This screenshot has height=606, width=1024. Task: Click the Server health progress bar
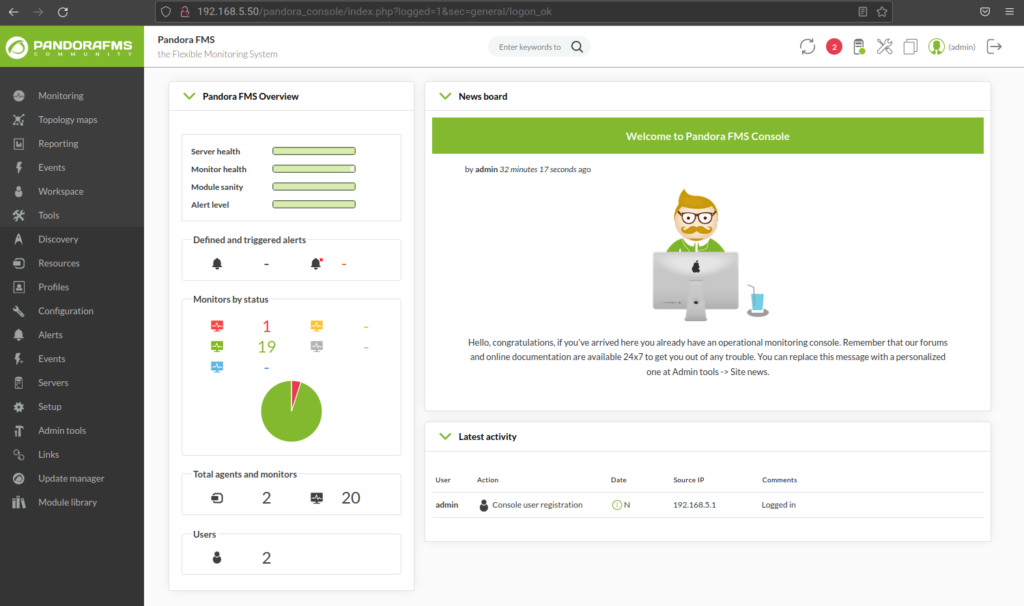[313, 151]
